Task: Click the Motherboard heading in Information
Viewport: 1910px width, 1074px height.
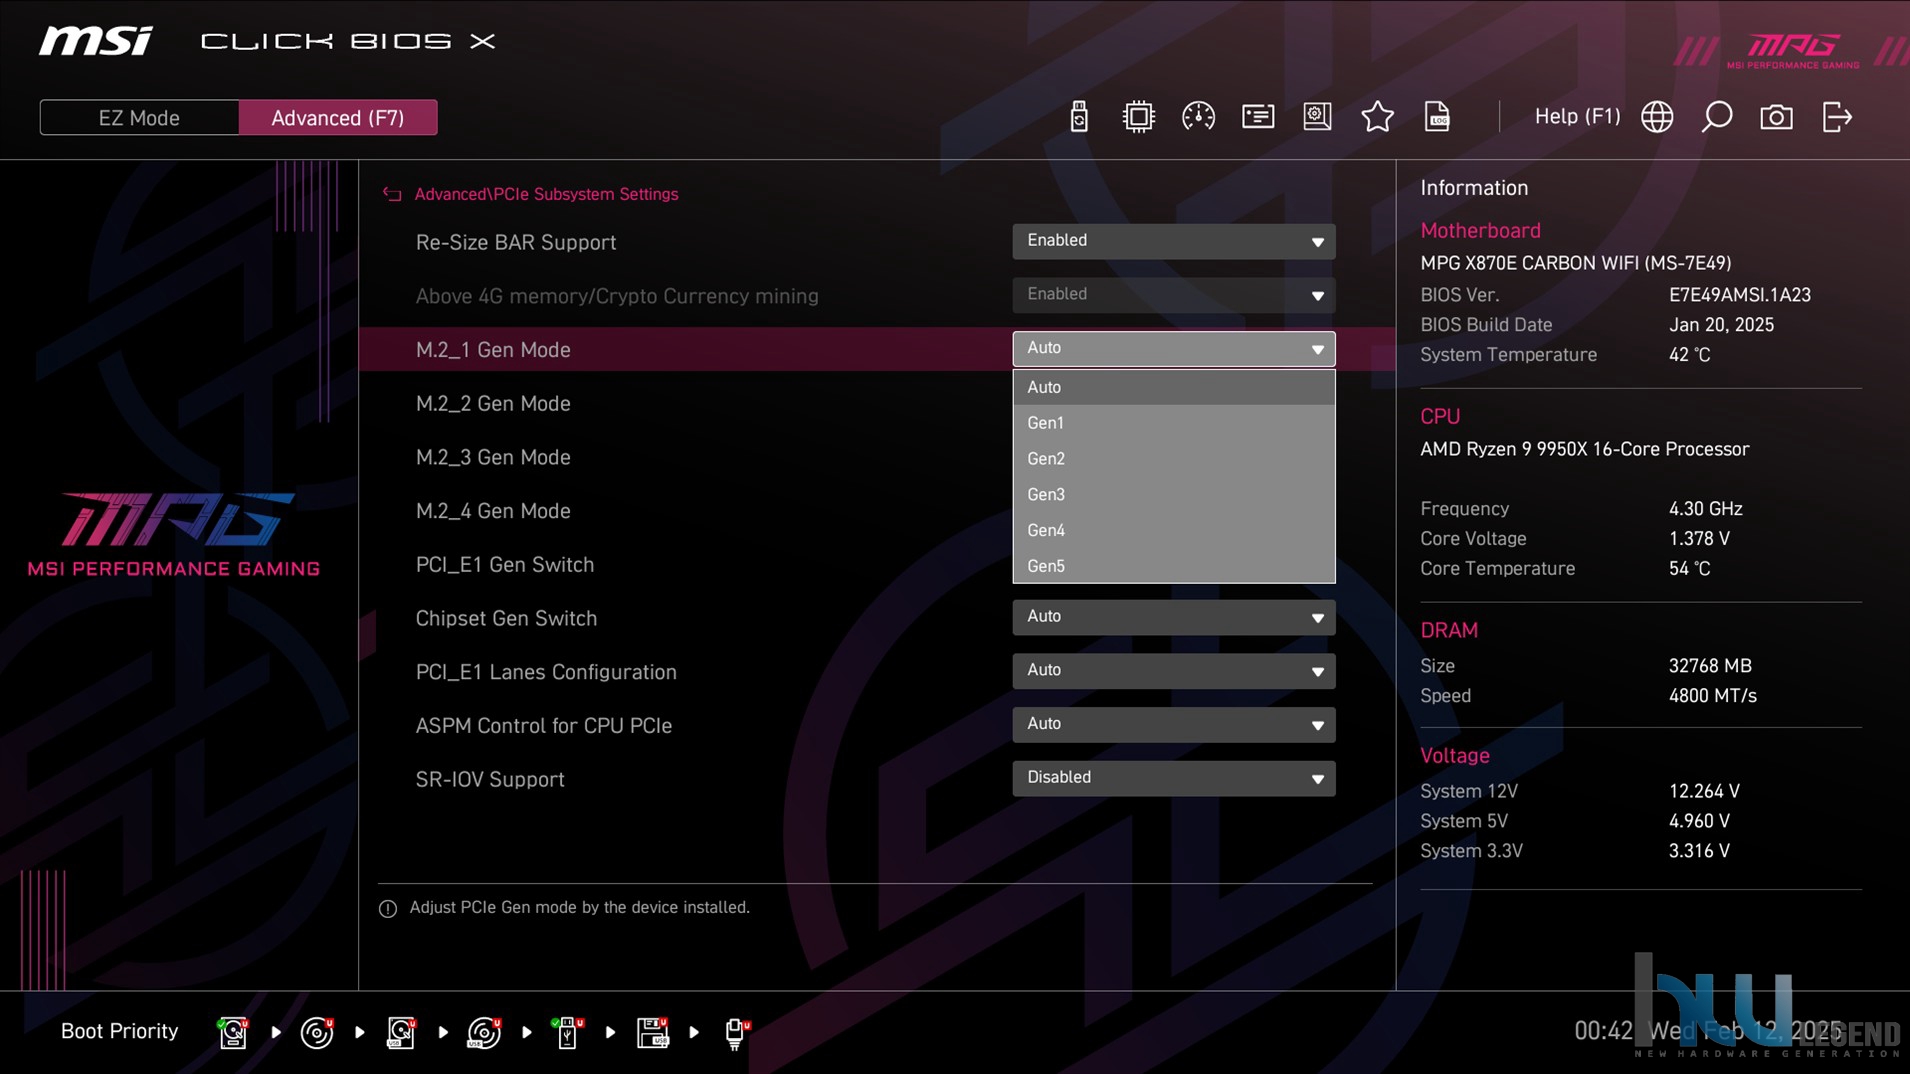Action: pyautogui.click(x=1480, y=230)
